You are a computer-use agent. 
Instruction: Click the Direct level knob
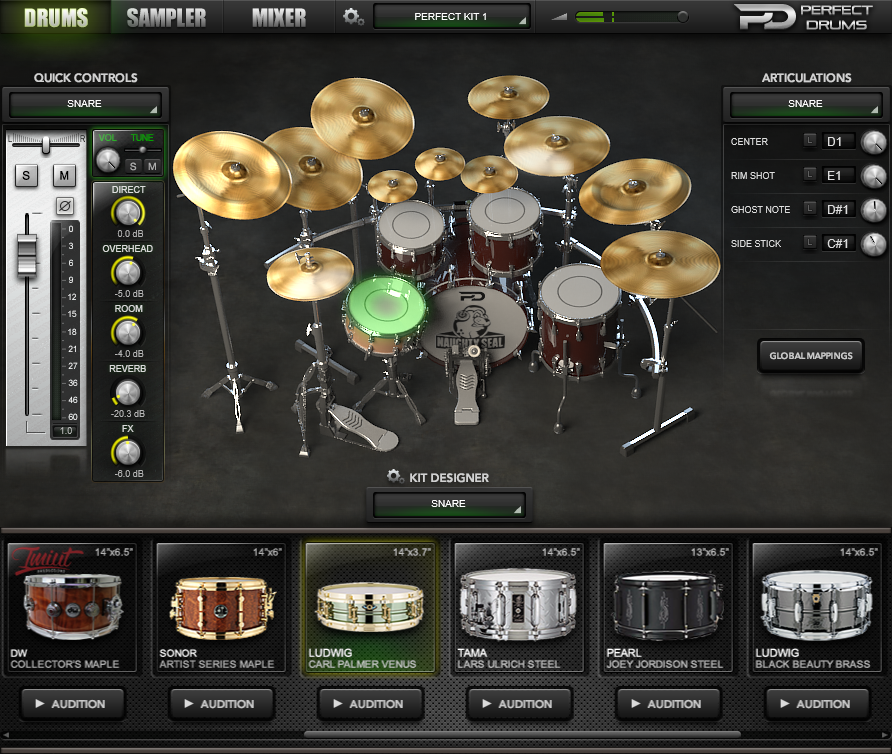pos(128,213)
